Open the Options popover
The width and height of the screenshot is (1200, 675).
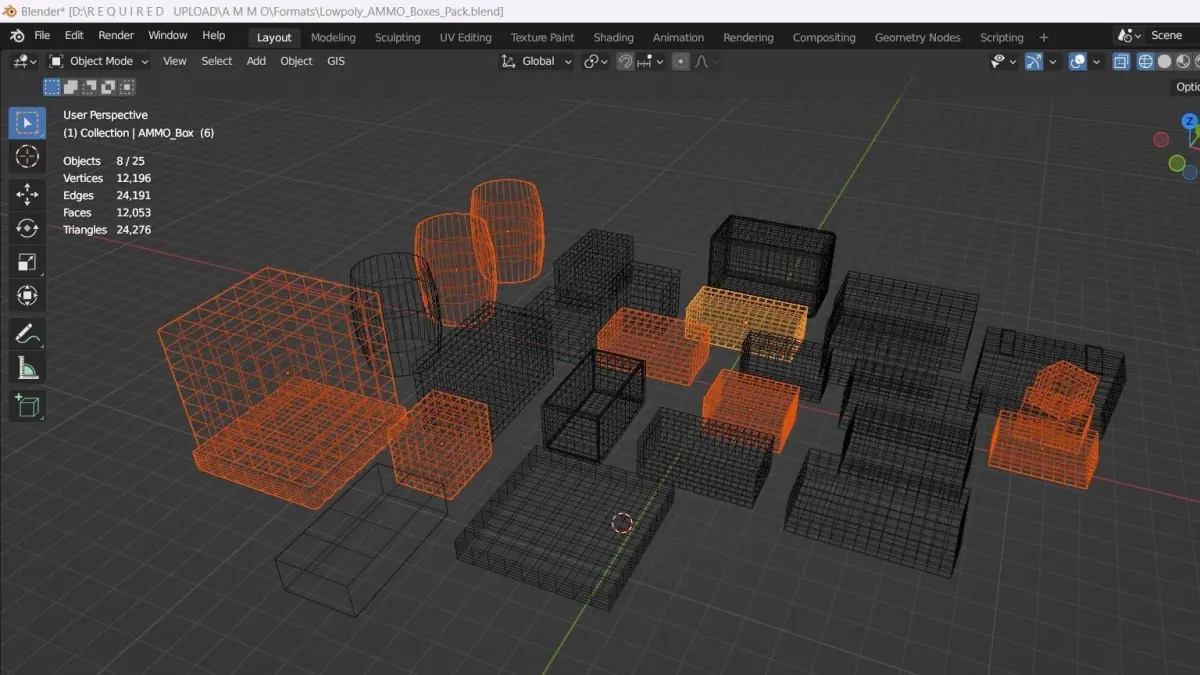tap(1187, 87)
